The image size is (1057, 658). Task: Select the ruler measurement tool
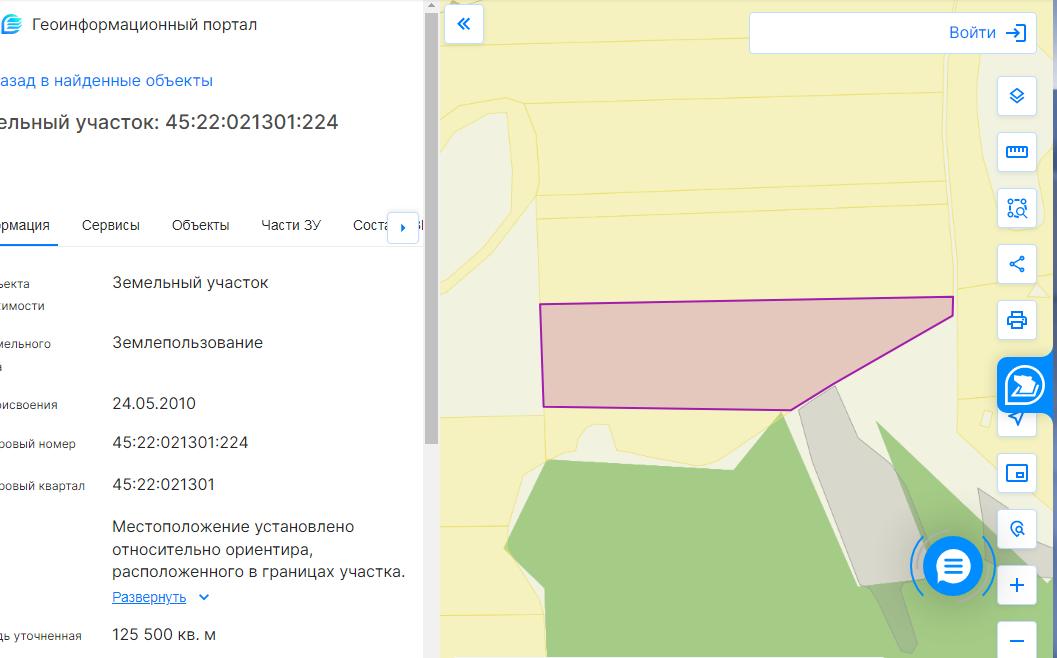click(1017, 152)
